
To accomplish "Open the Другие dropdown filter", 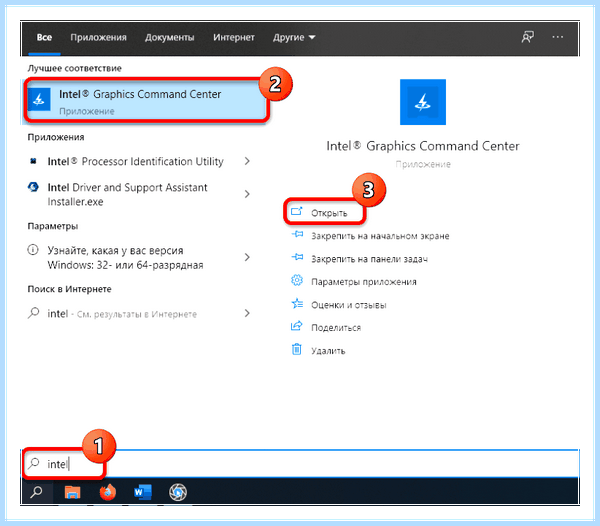I will (294, 37).
